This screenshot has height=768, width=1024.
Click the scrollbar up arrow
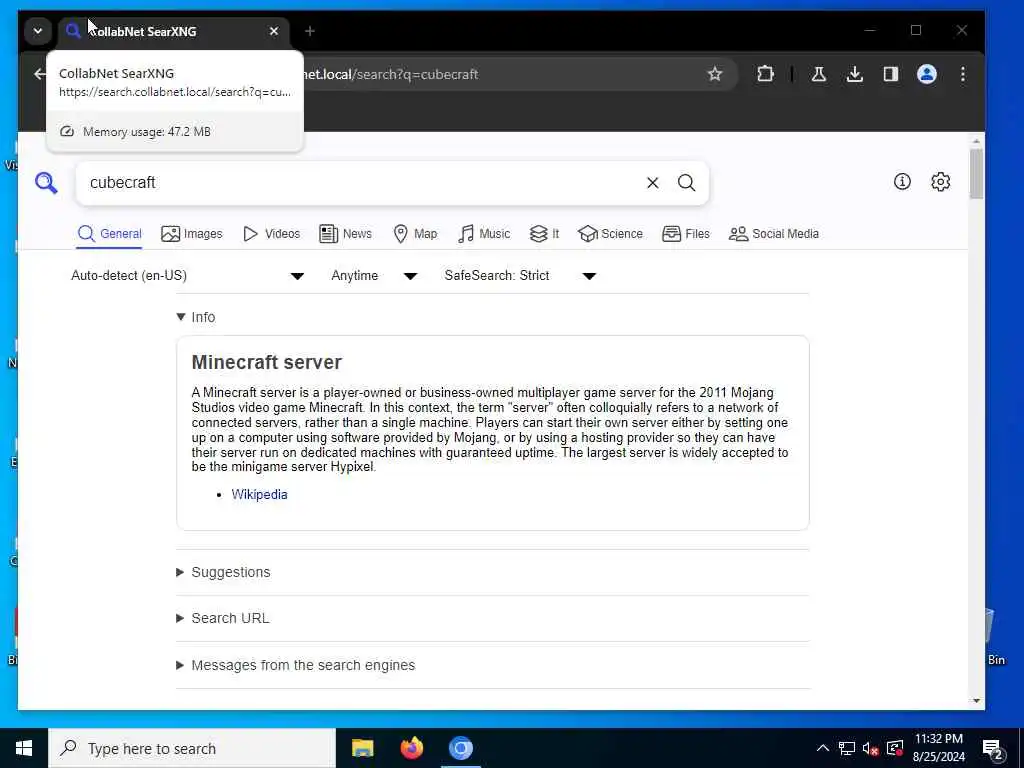[x=976, y=141]
